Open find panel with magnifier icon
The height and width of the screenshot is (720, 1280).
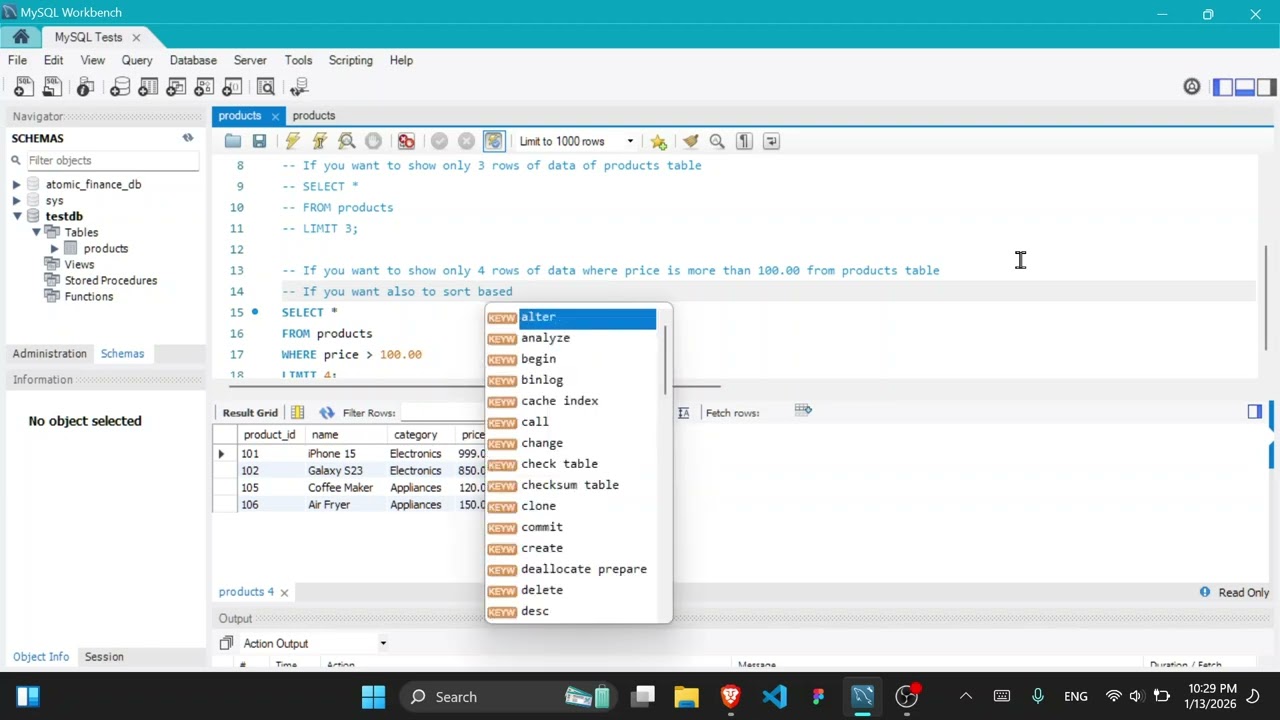coord(717,141)
